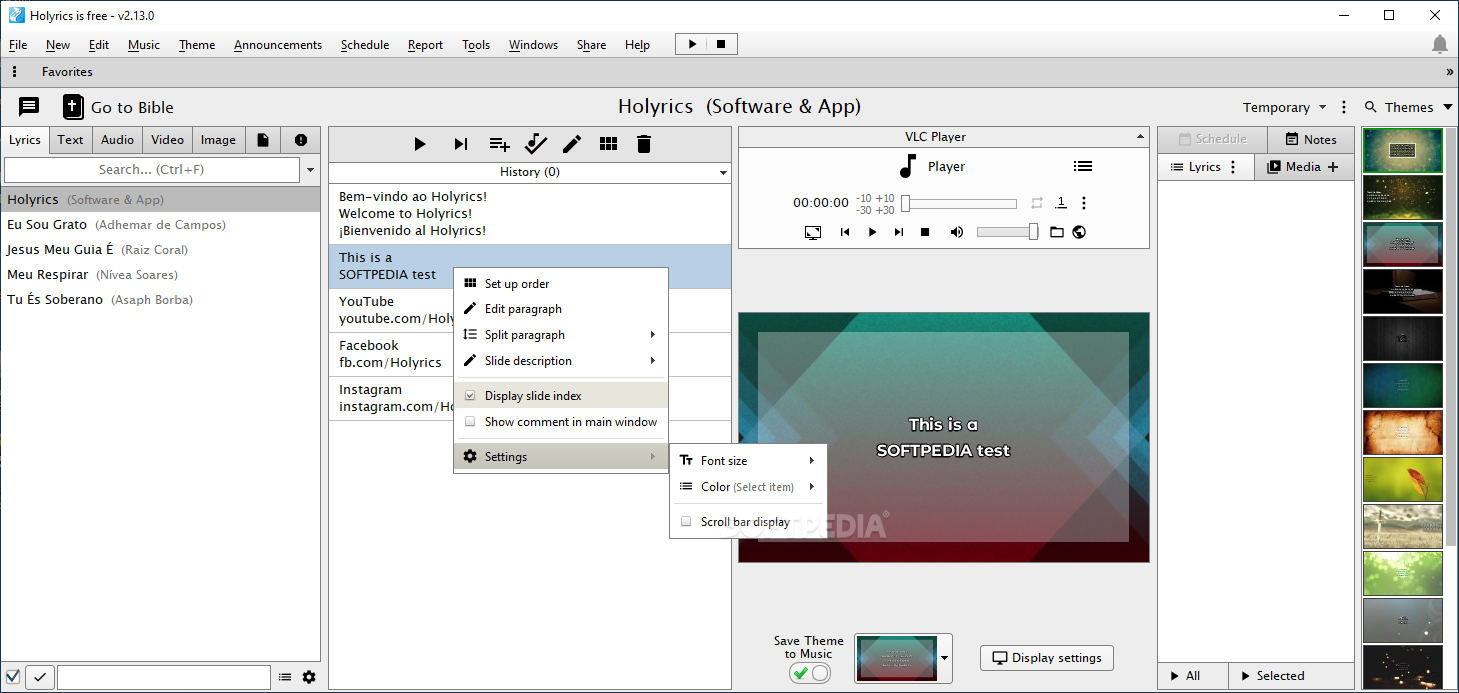
Task: Click the play button in the menu bar
Action: coord(692,44)
